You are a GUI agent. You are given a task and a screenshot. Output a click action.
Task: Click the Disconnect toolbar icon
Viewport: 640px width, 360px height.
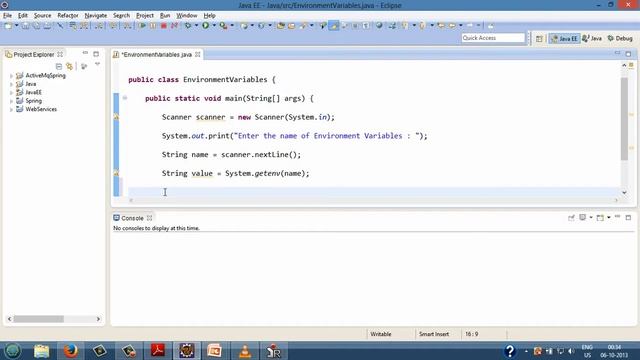click(174, 26)
